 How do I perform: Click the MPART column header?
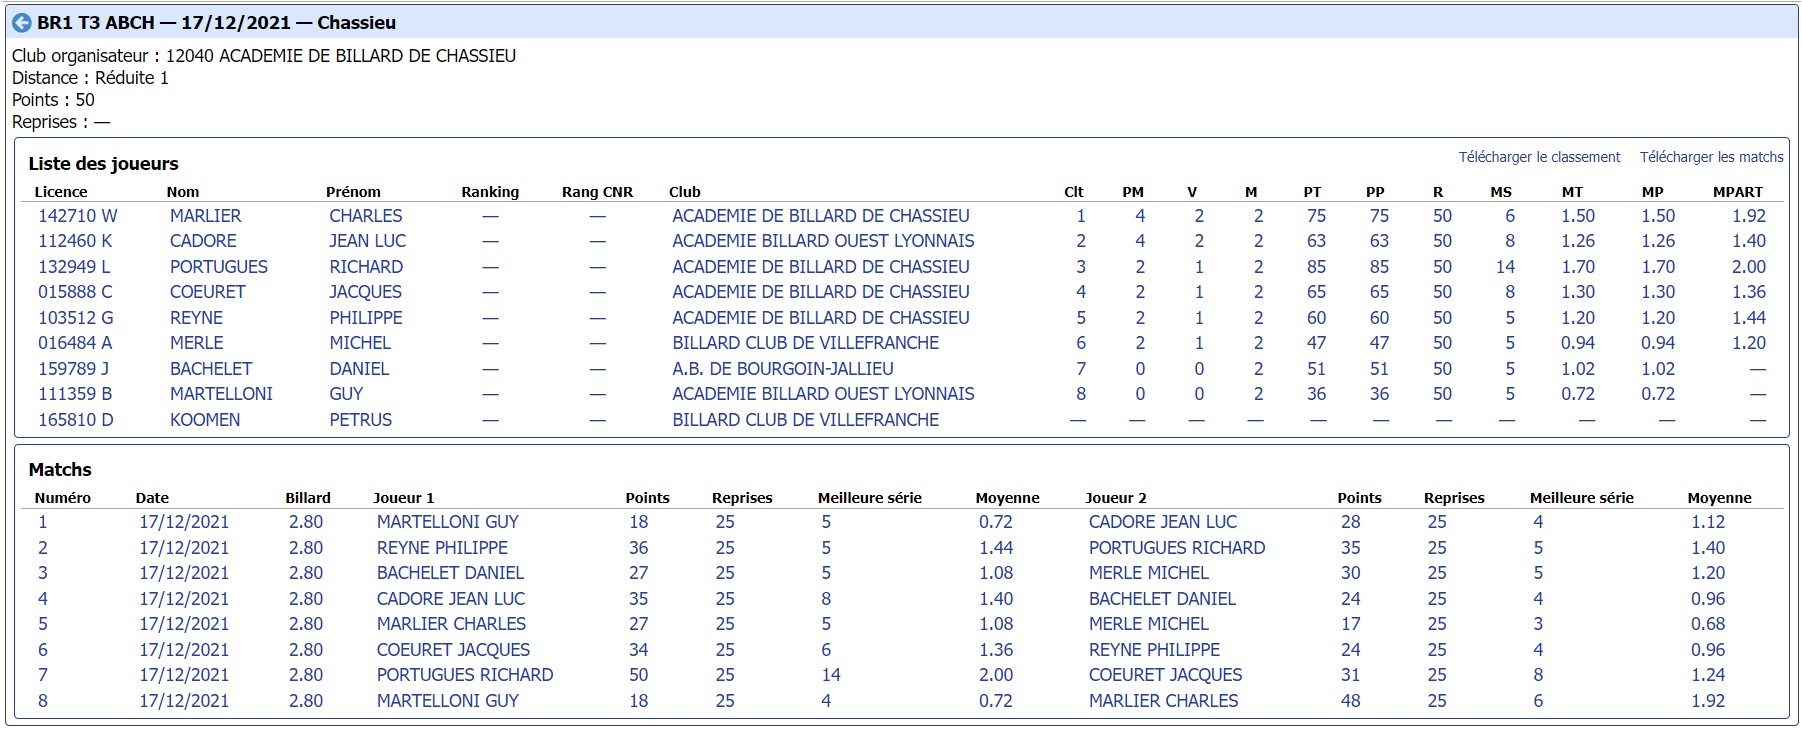[x=1738, y=192]
